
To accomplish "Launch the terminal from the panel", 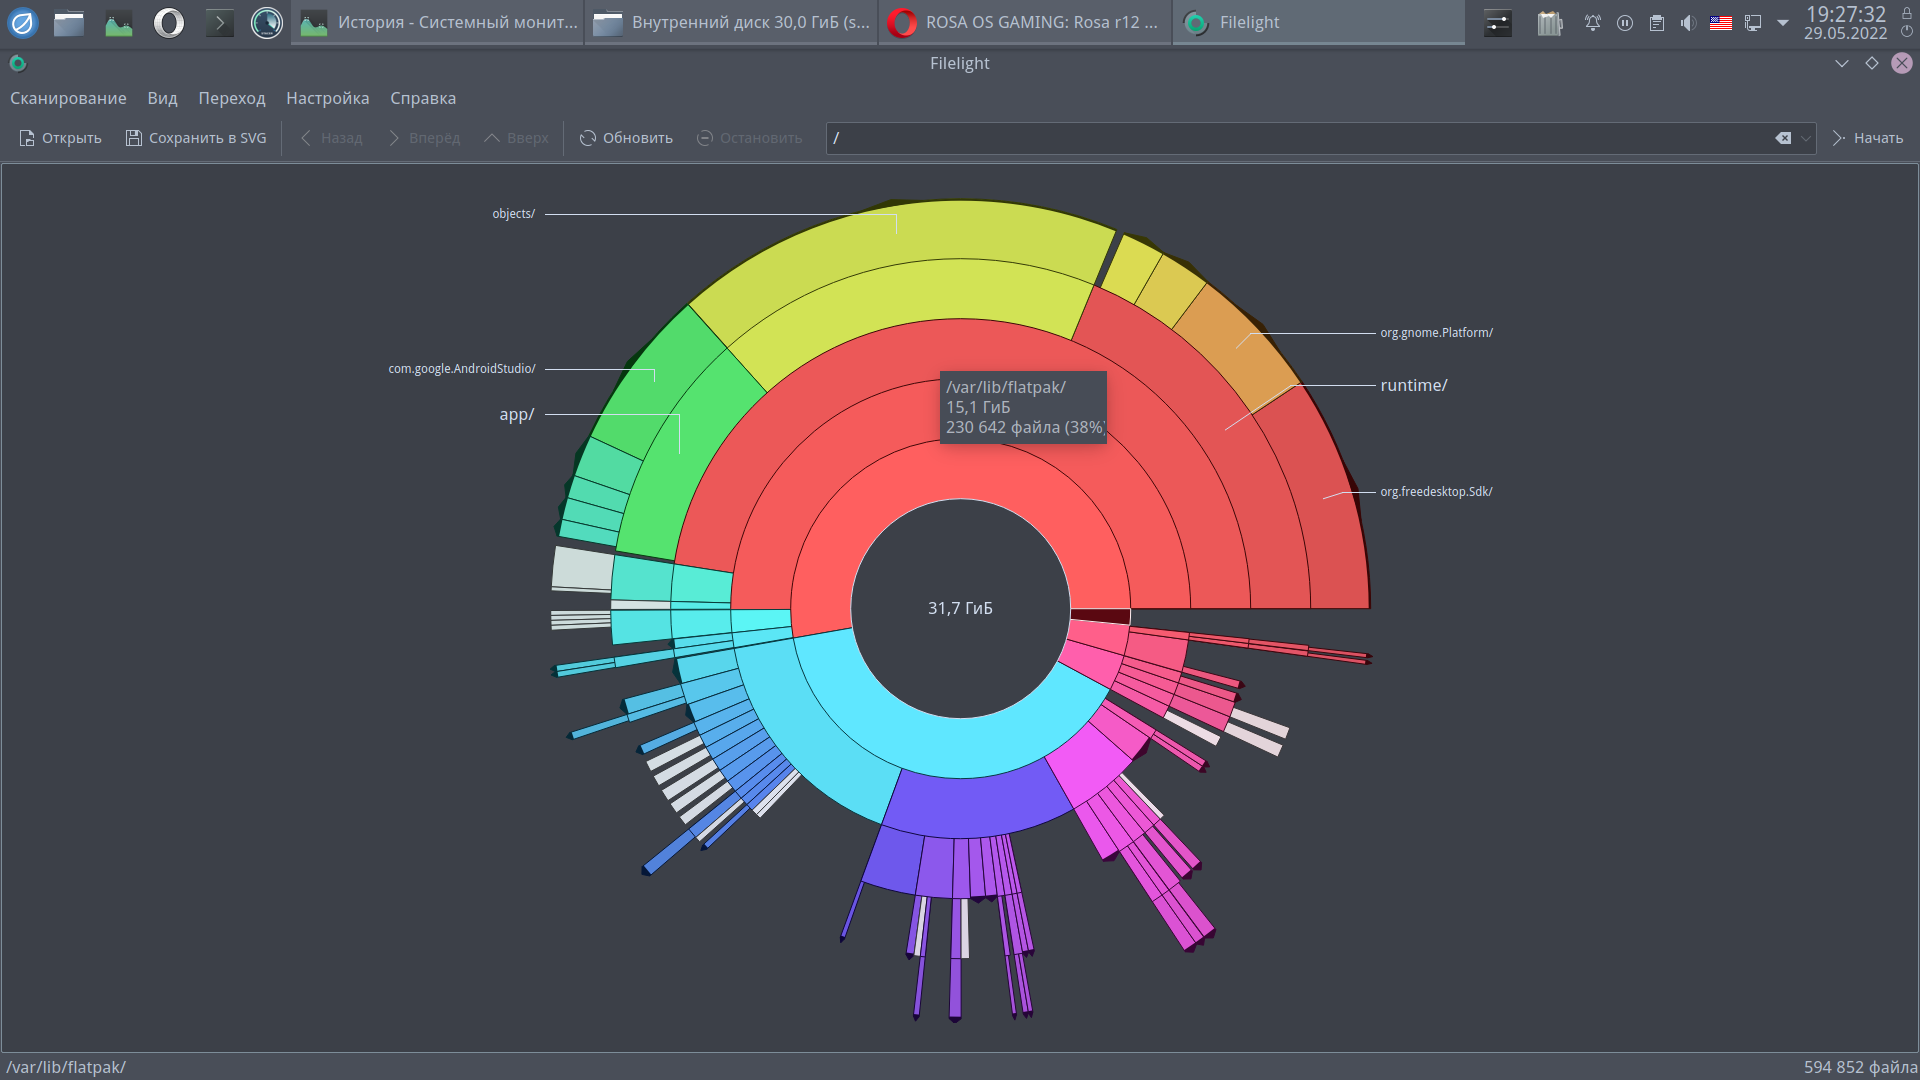I will (219, 22).
